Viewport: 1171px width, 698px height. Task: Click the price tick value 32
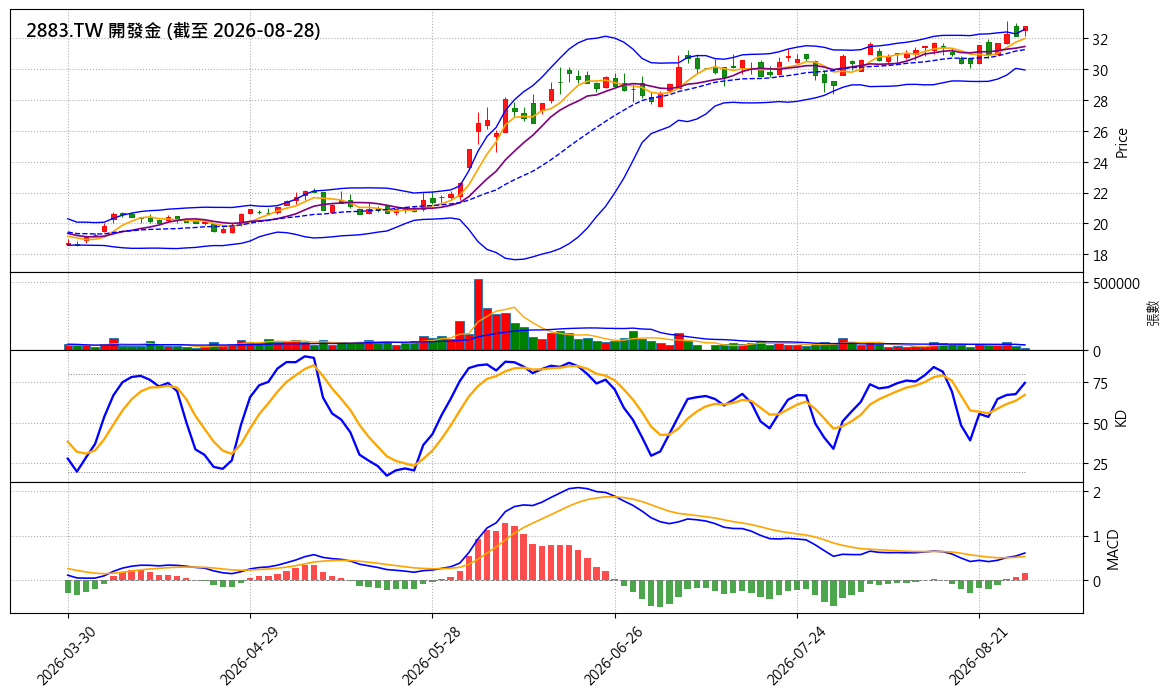coord(1100,40)
